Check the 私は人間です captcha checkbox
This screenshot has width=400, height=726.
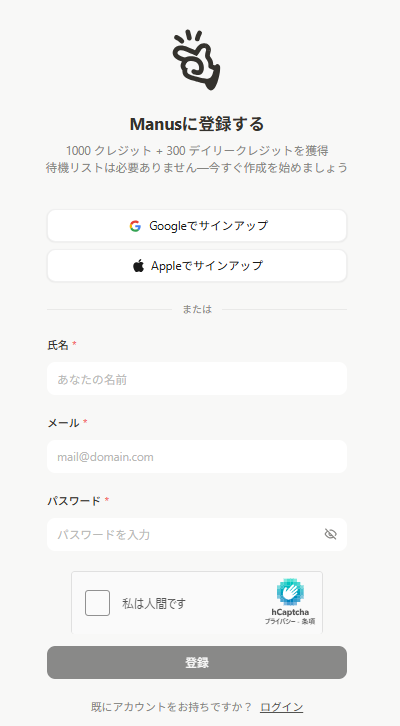pos(97,603)
